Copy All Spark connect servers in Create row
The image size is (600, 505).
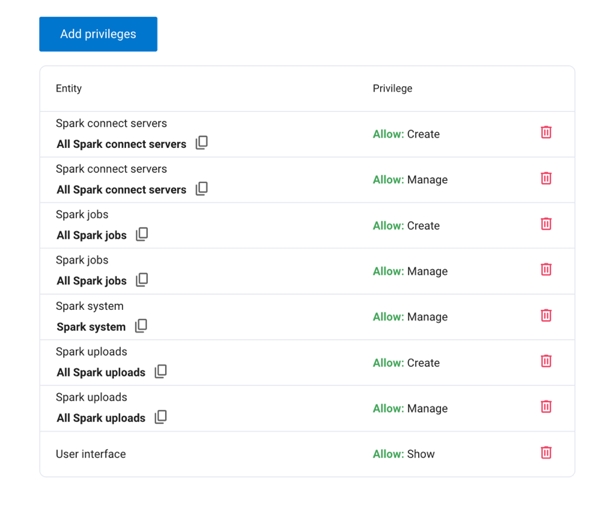tap(202, 143)
